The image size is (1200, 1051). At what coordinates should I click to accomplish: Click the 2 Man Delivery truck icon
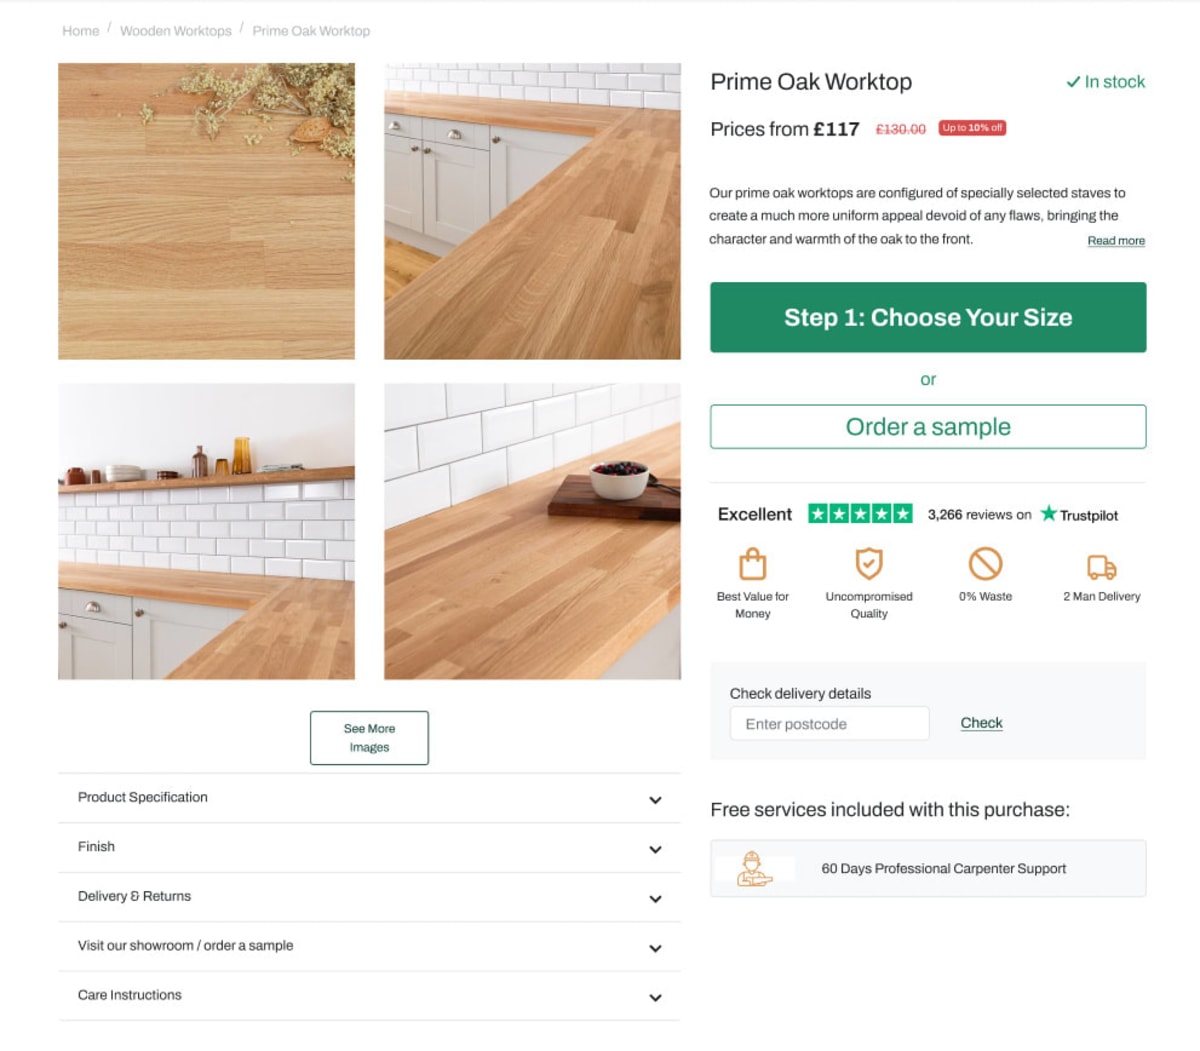(1101, 567)
